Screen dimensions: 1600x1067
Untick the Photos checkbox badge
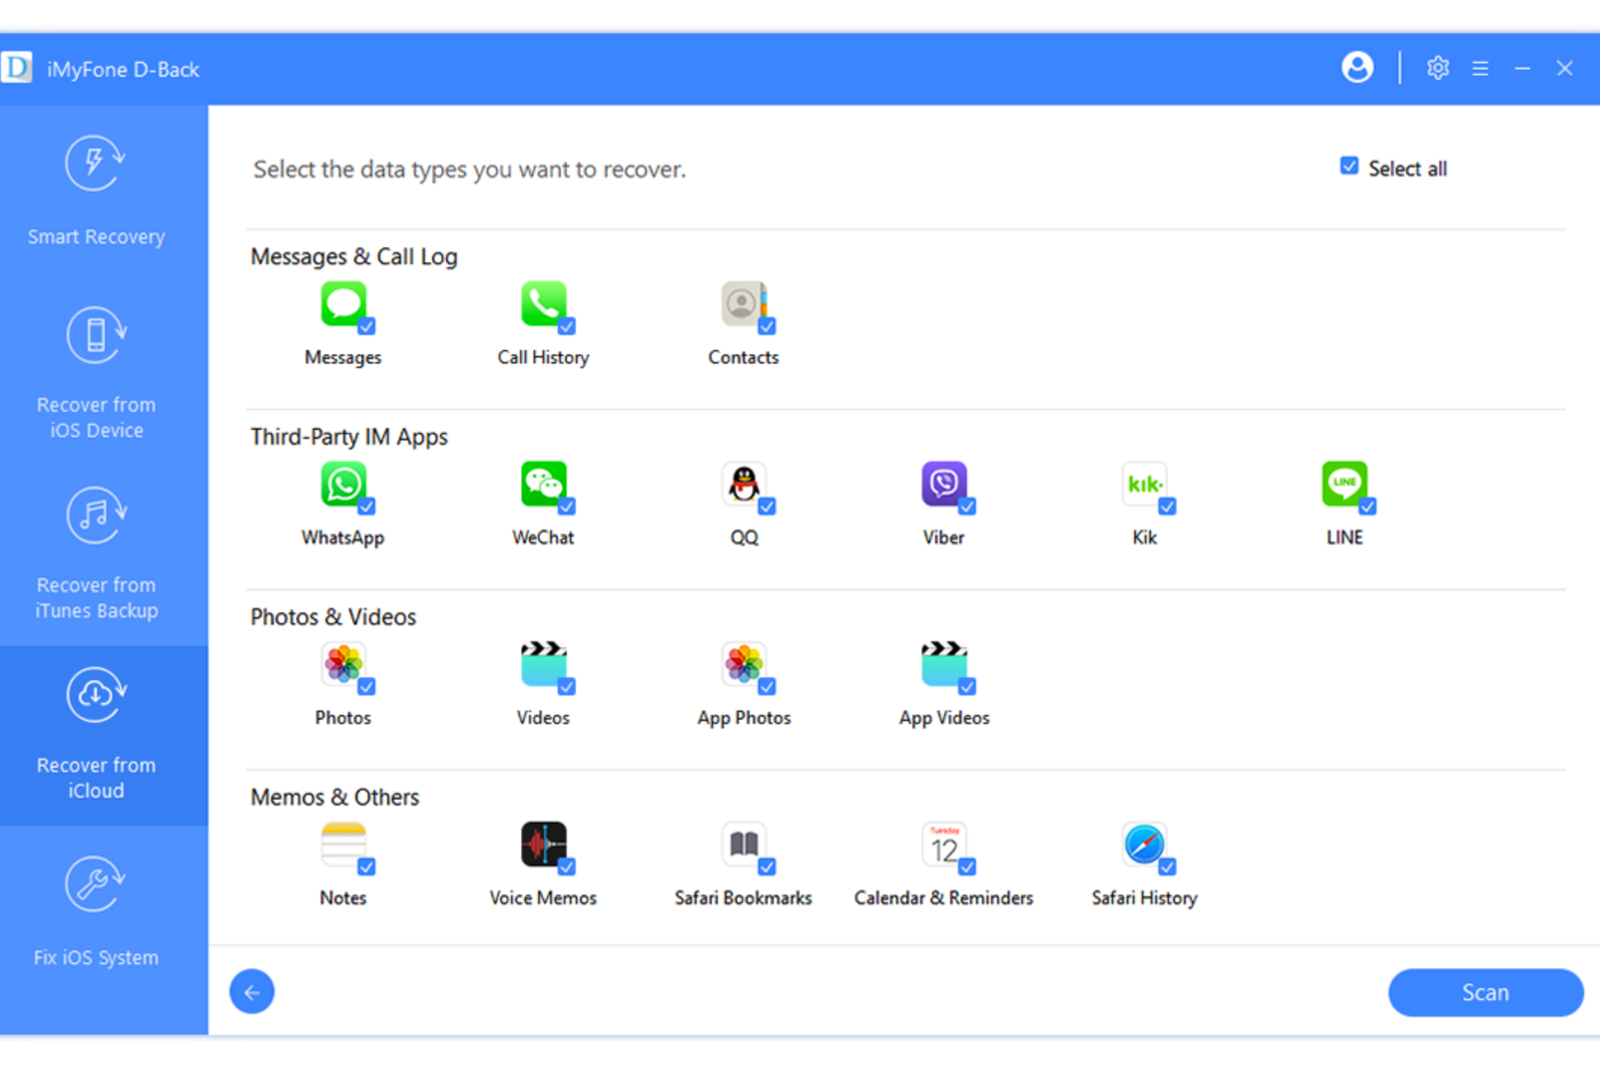point(367,686)
